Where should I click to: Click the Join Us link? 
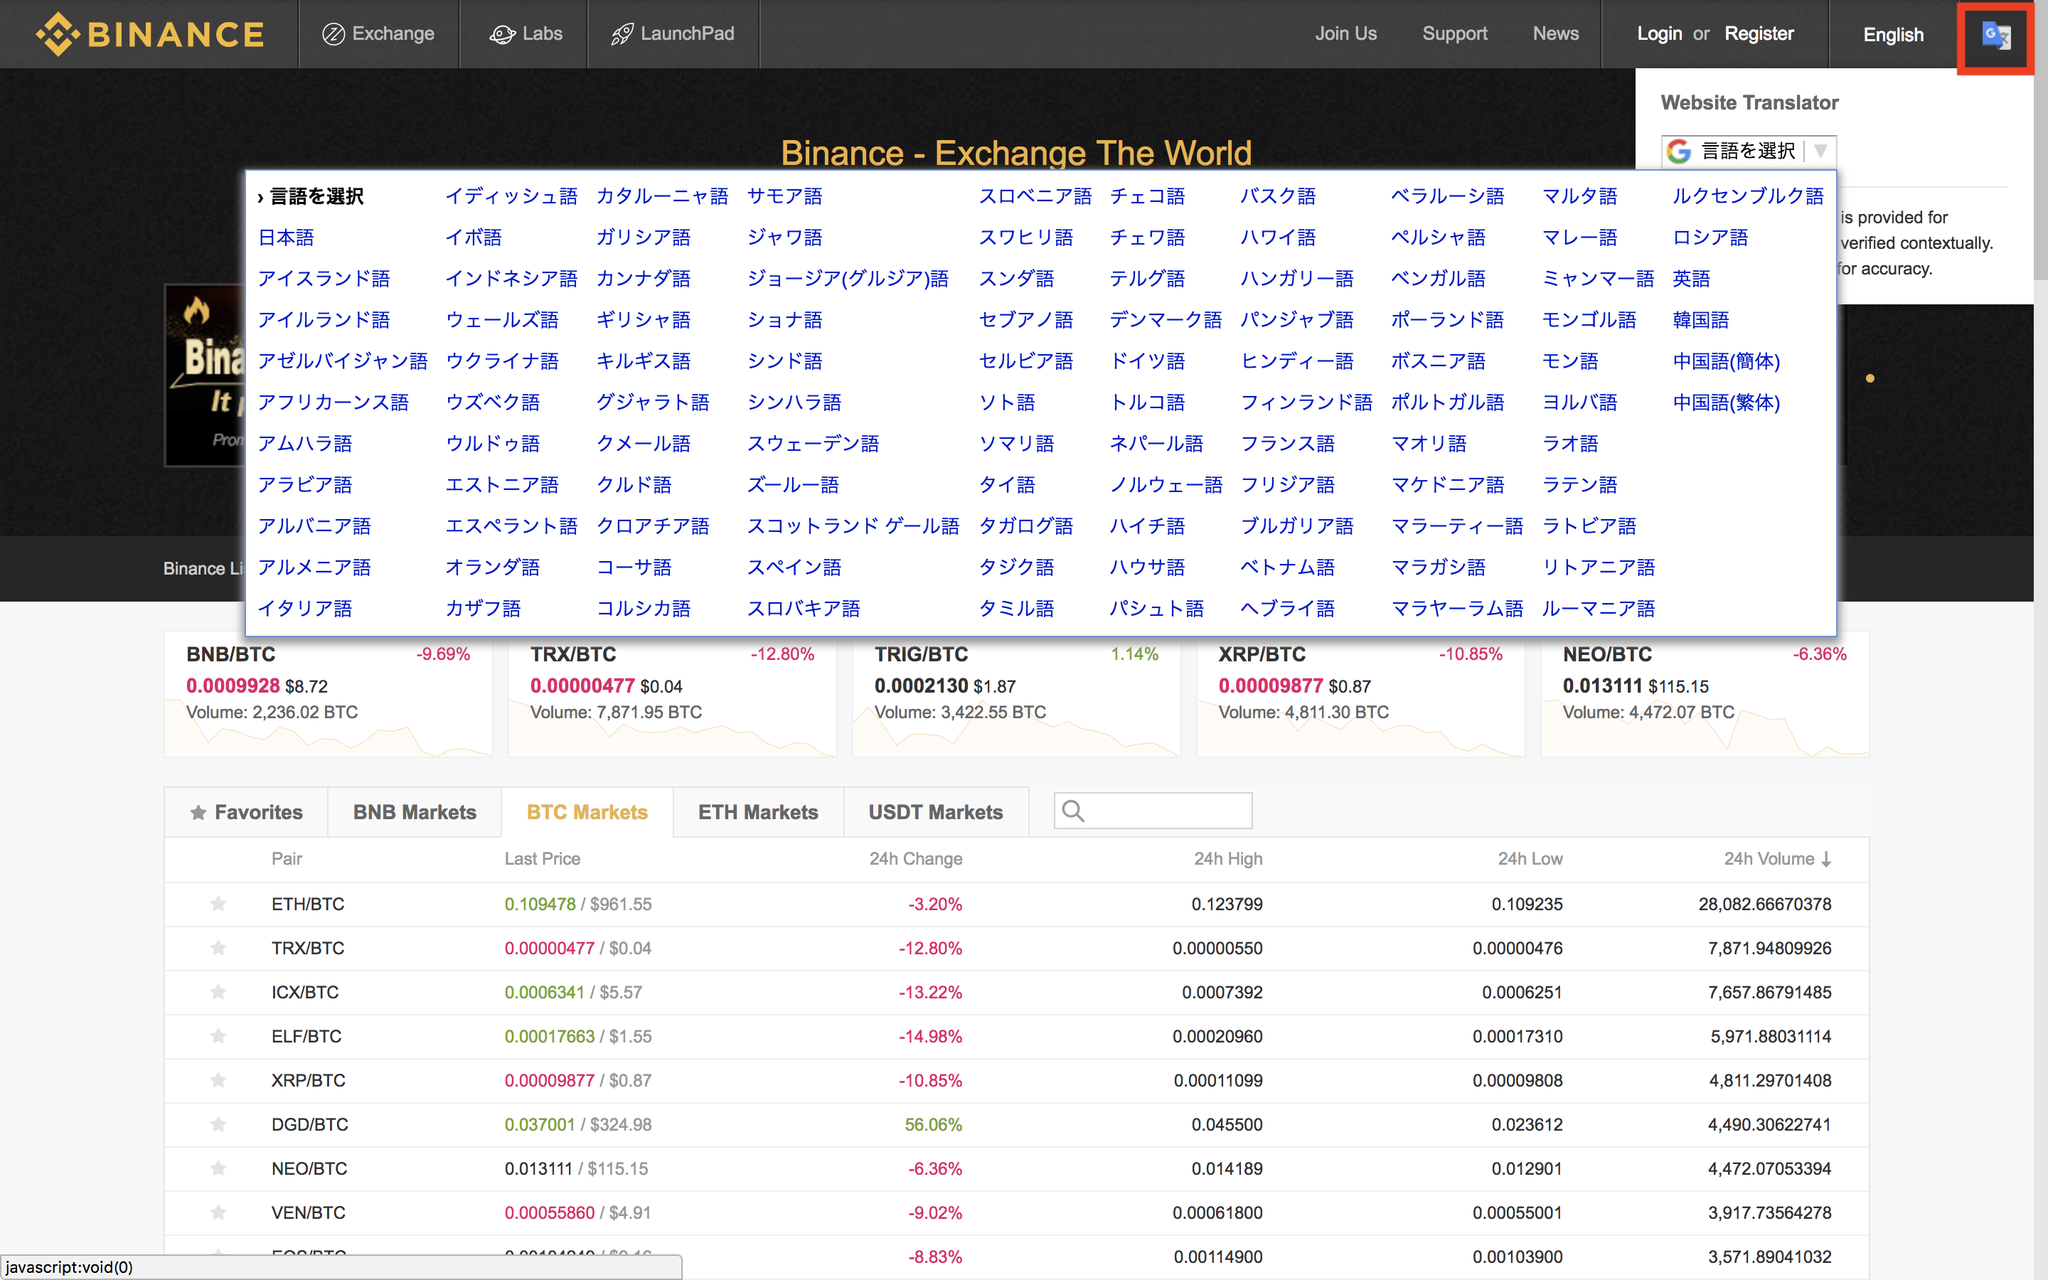1346,34
